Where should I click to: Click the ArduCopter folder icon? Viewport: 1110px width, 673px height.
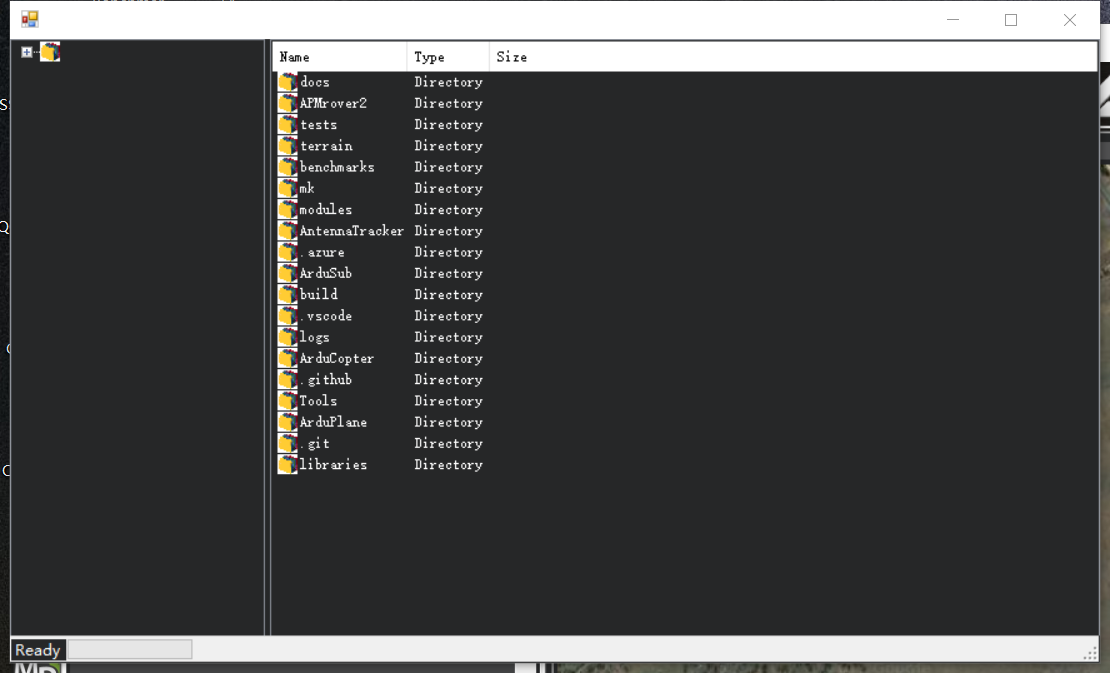click(287, 358)
